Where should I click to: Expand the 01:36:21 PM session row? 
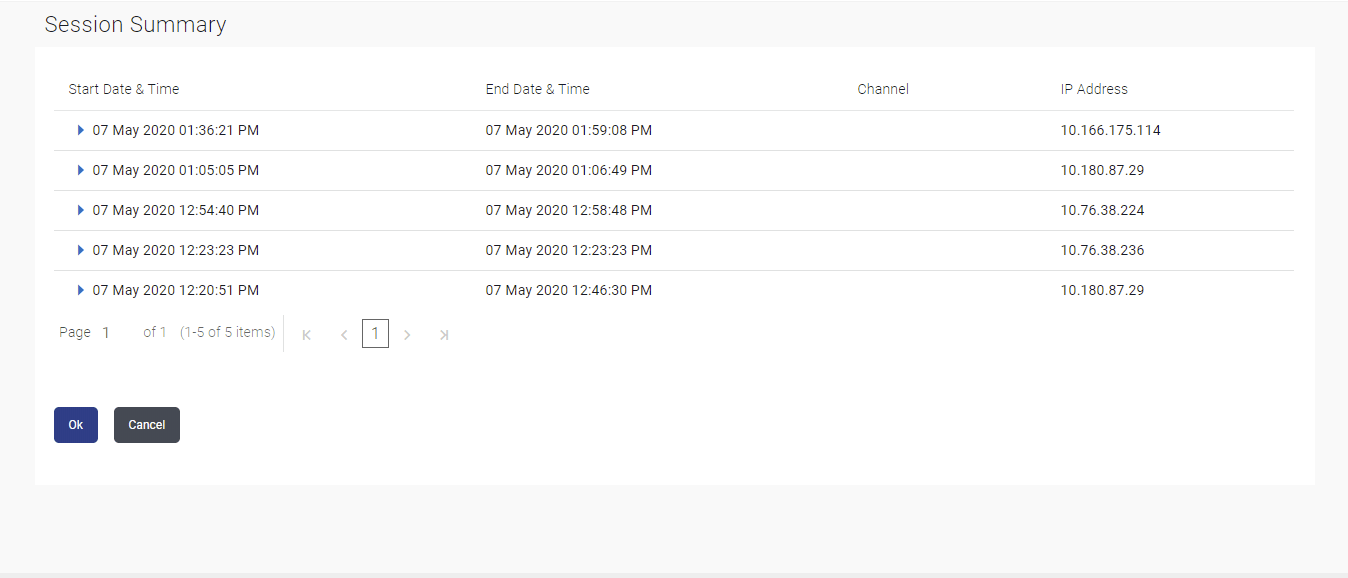click(x=81, y=130)
